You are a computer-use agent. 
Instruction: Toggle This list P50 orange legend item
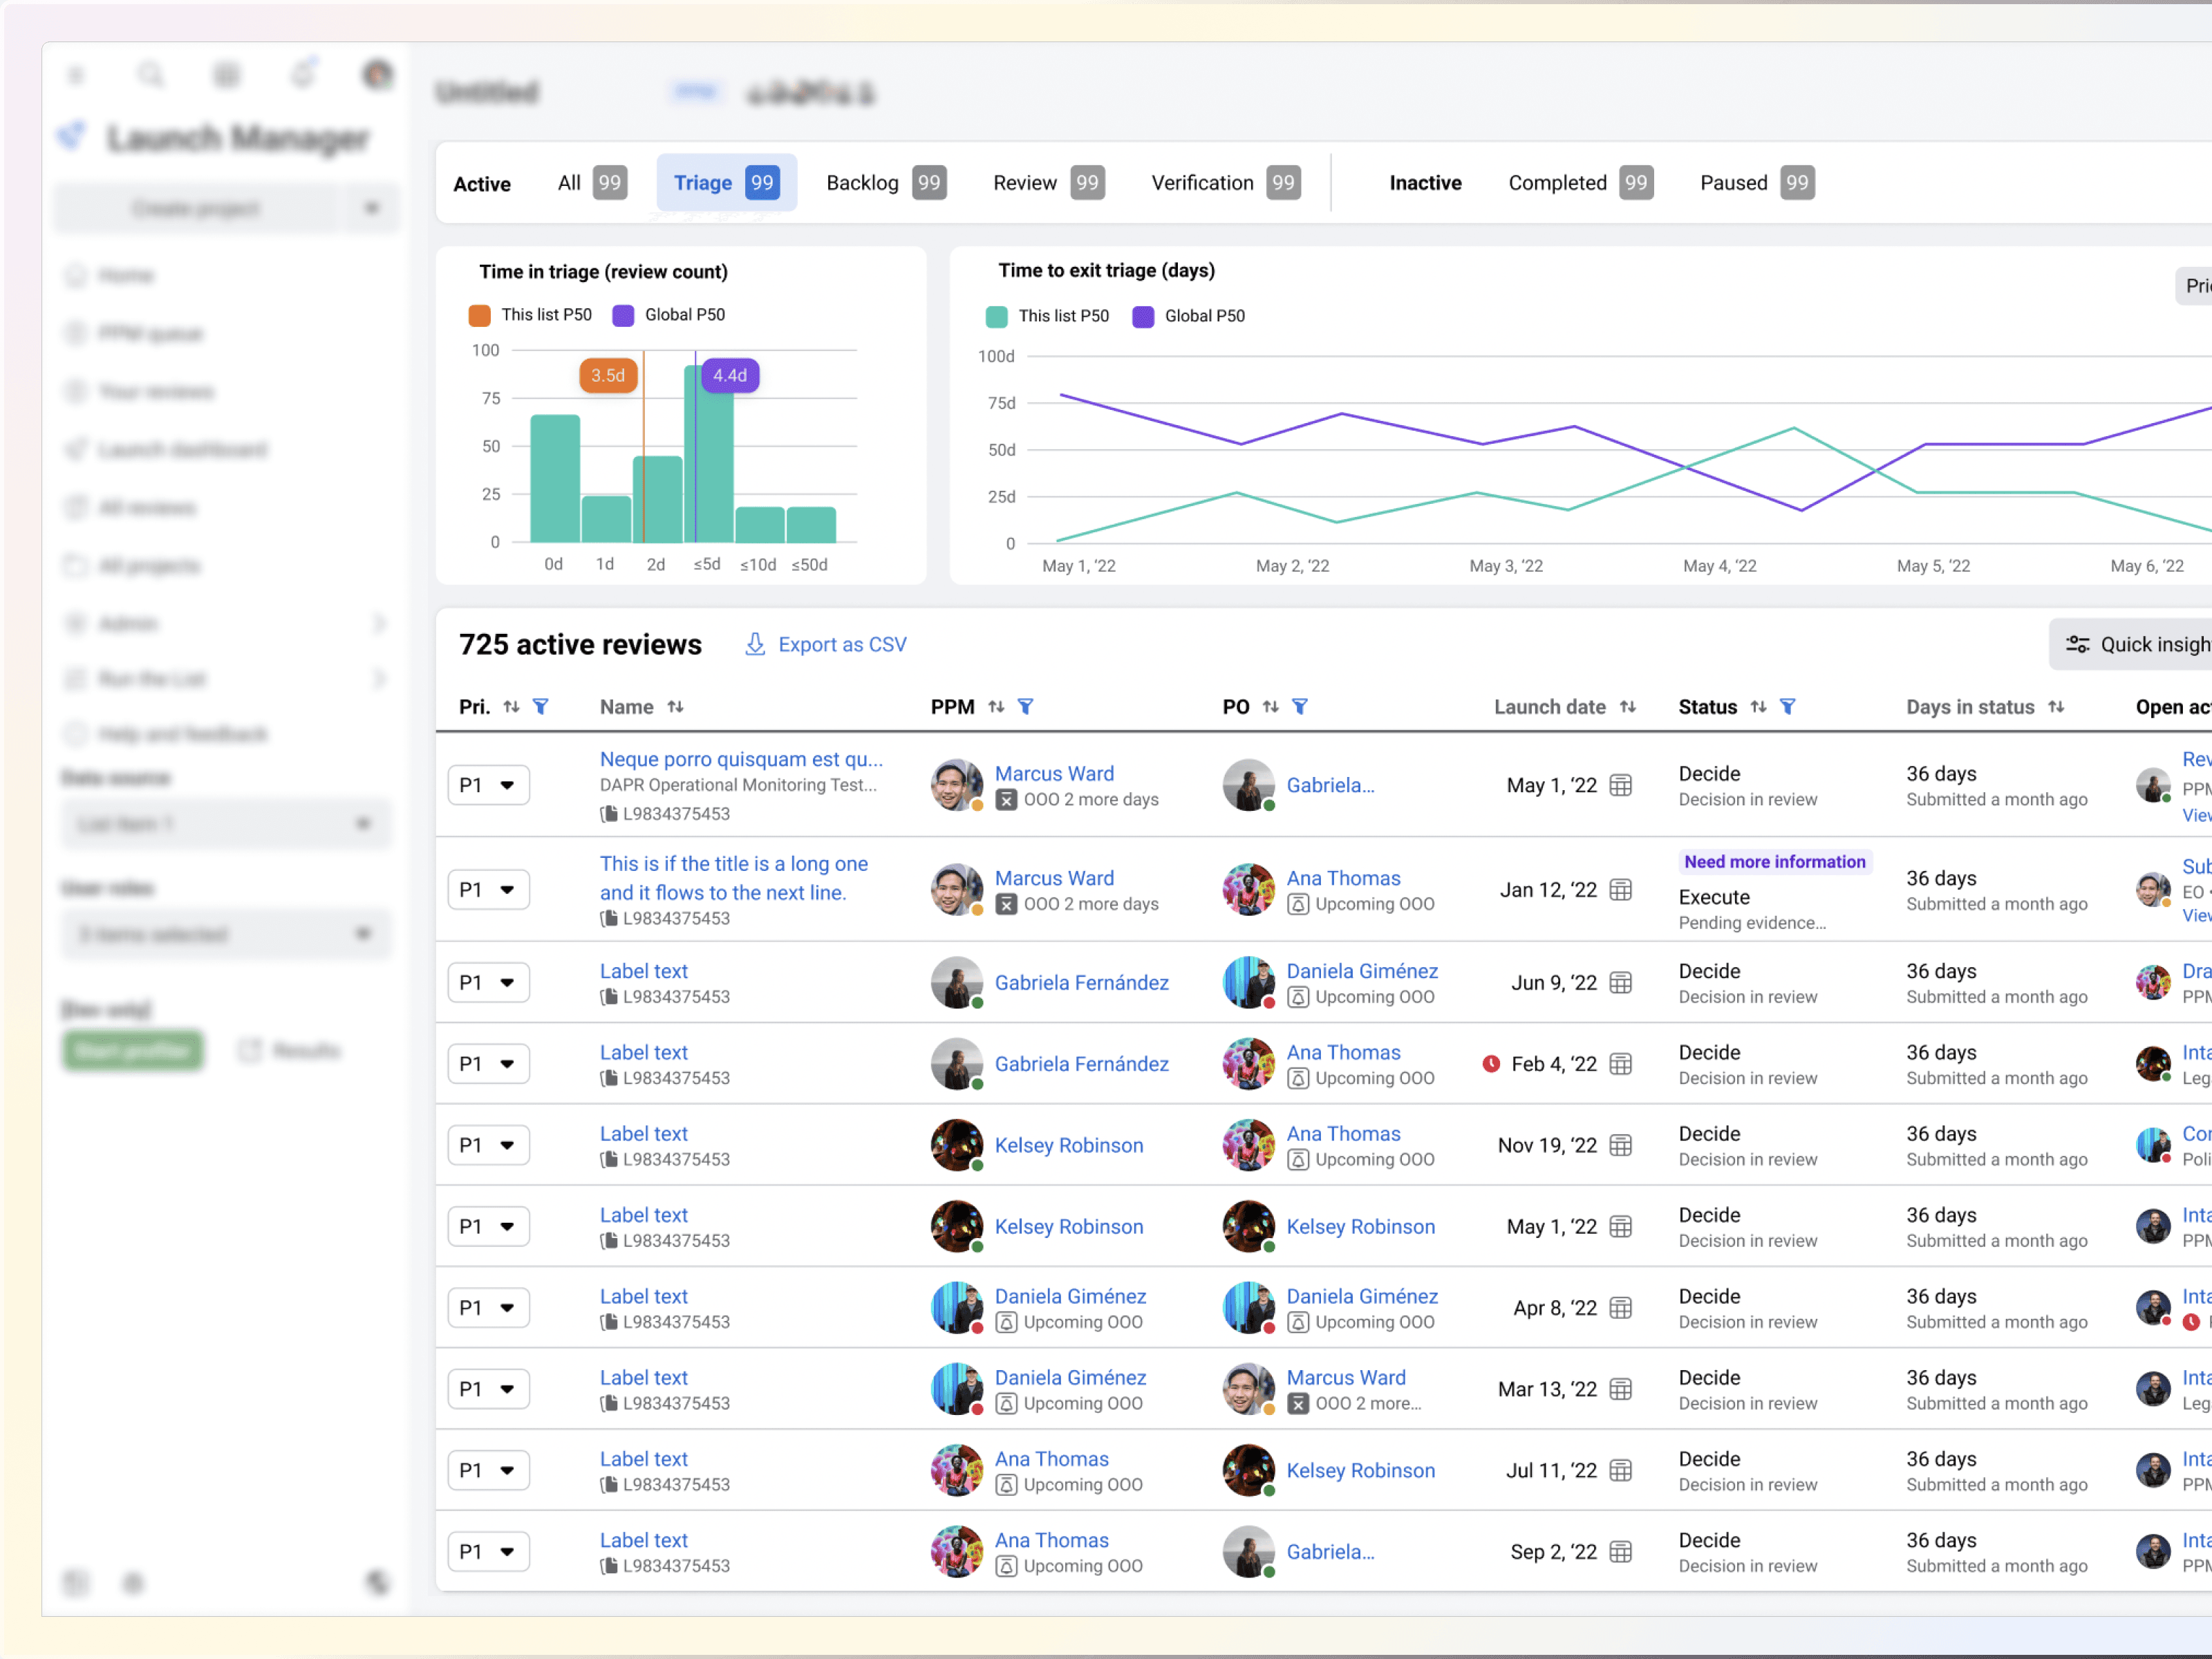(x=480, y=315)
